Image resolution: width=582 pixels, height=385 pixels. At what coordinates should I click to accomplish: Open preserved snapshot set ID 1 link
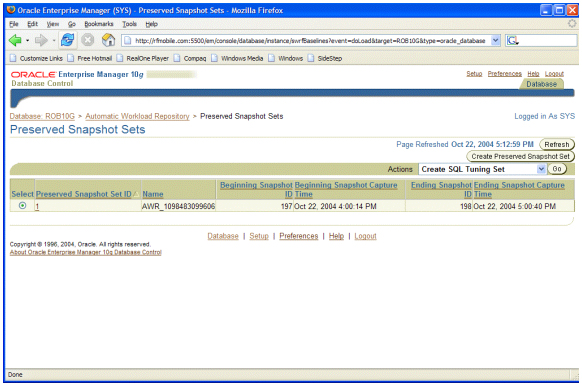pyautogui.click(x=37, y=206)
